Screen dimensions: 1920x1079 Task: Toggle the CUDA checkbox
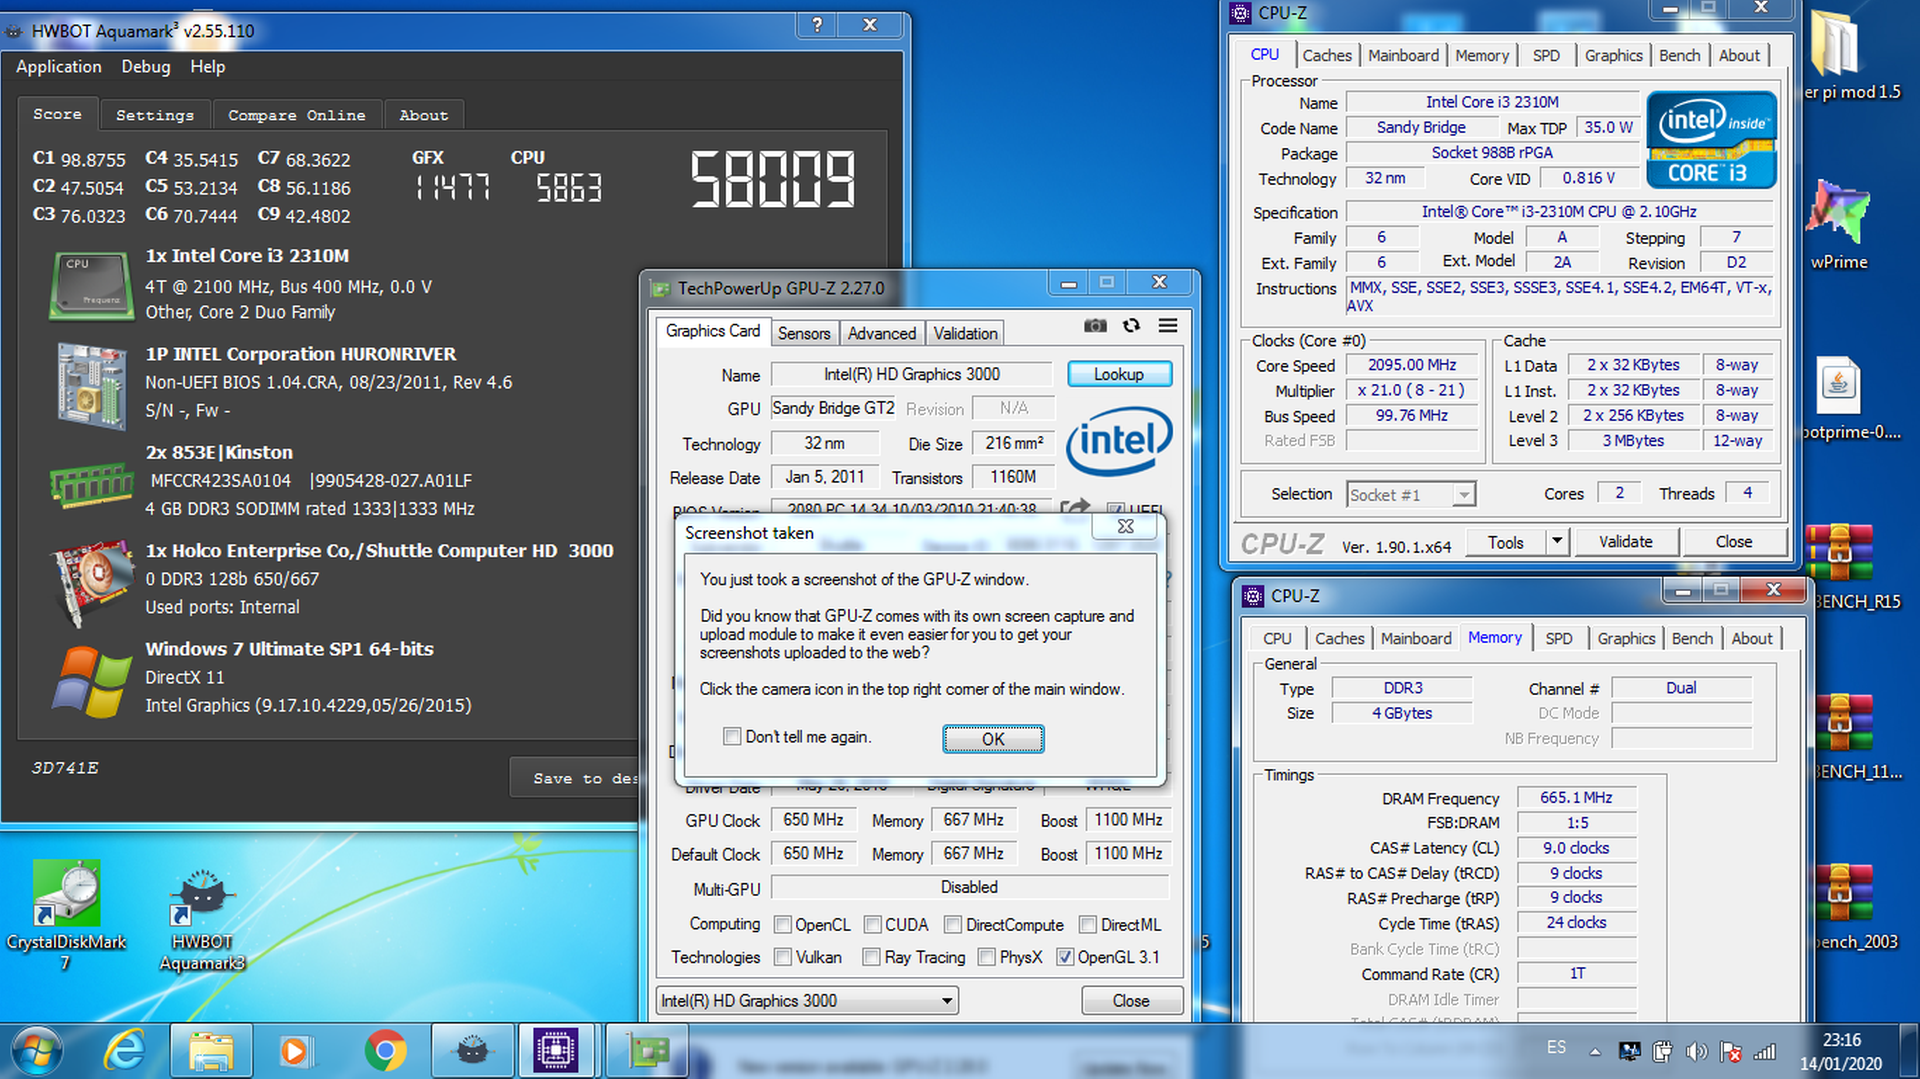click(x=873, y=925)
